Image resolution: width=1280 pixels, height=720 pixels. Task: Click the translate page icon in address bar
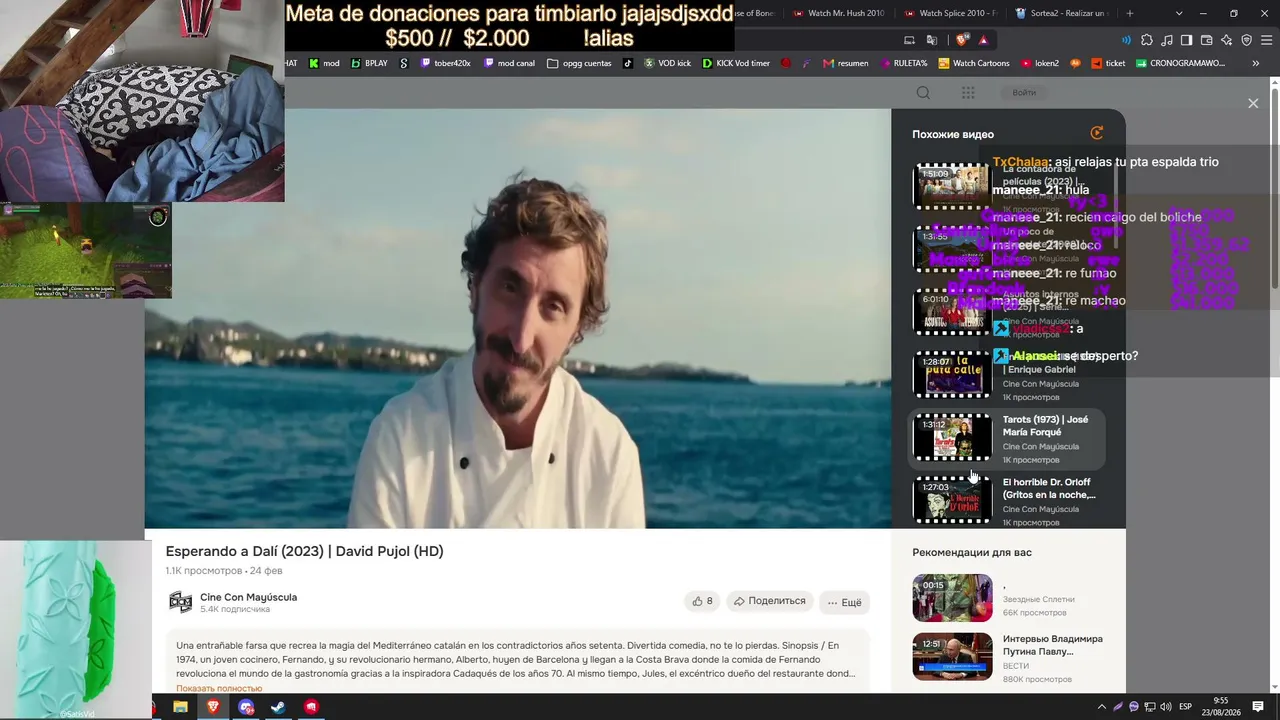[x=932, y=40]
